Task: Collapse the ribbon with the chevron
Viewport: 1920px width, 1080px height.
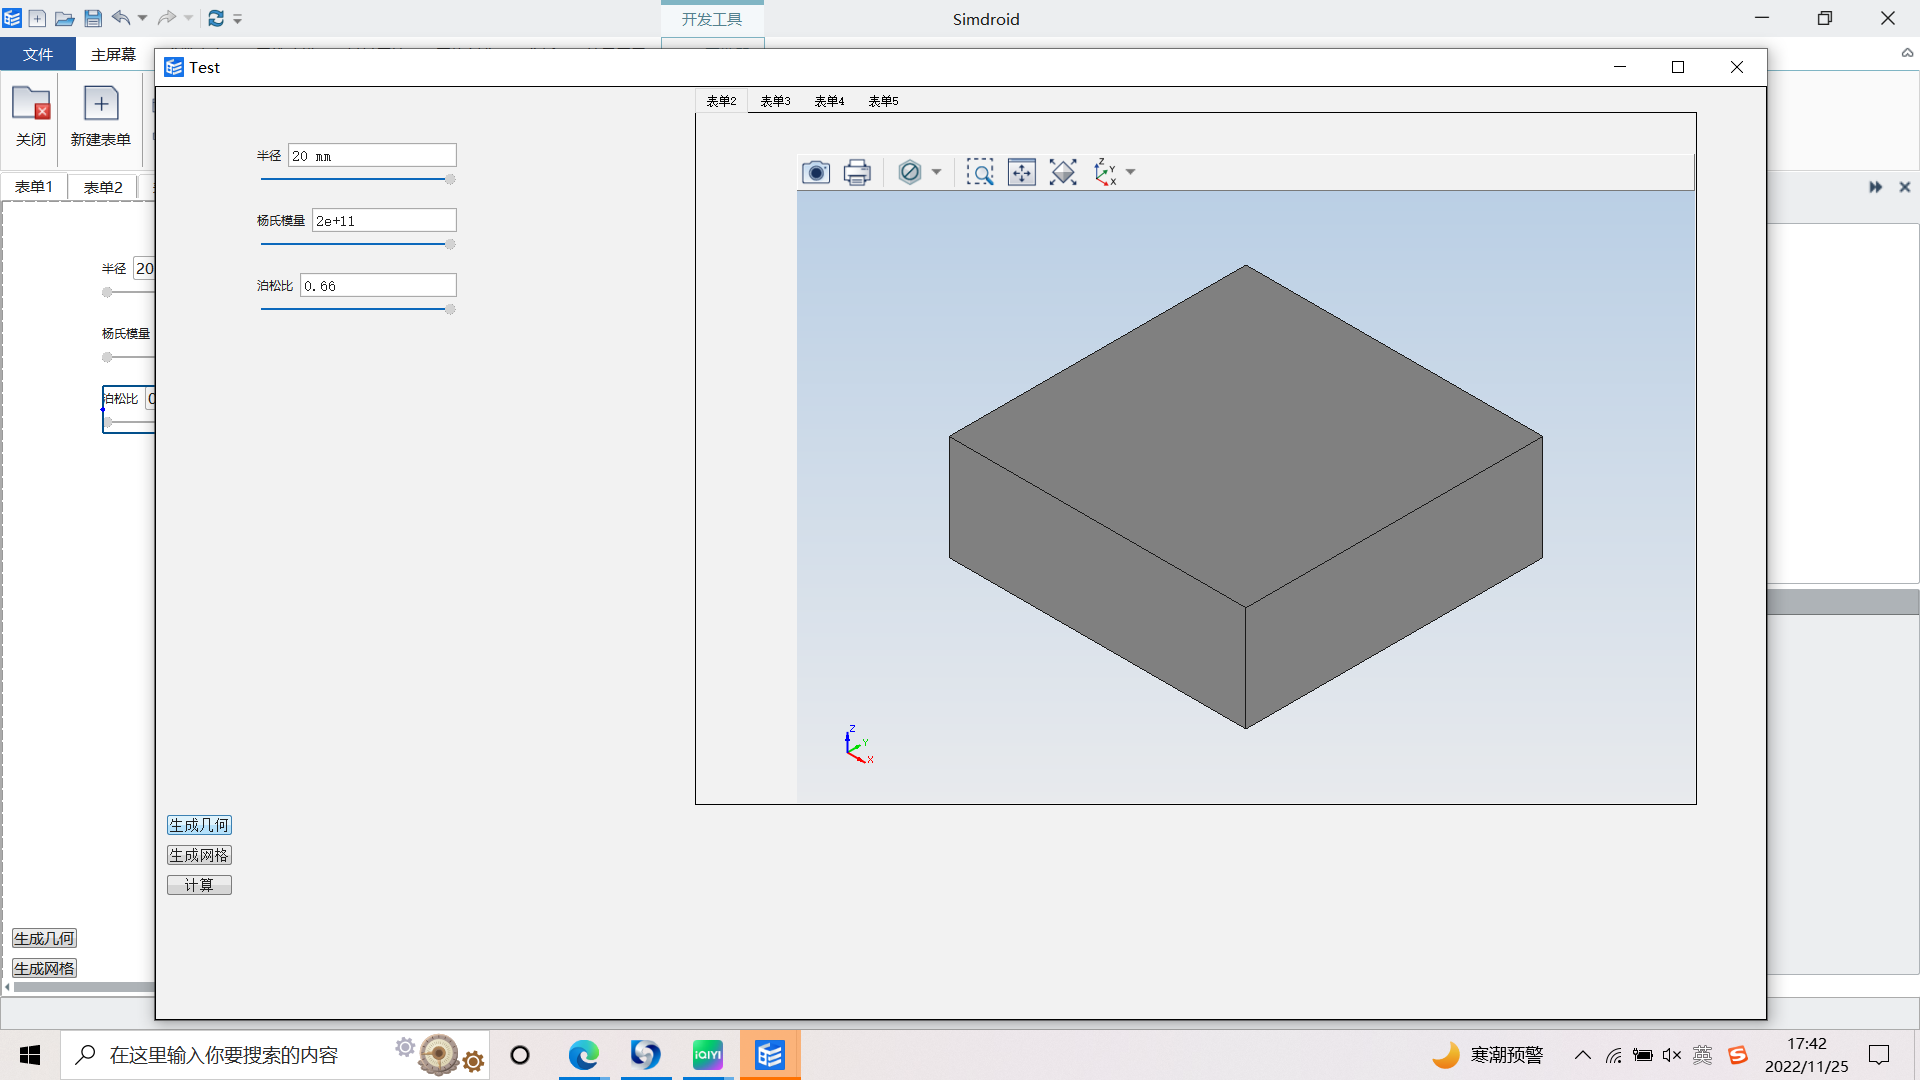Action: 1907,53
